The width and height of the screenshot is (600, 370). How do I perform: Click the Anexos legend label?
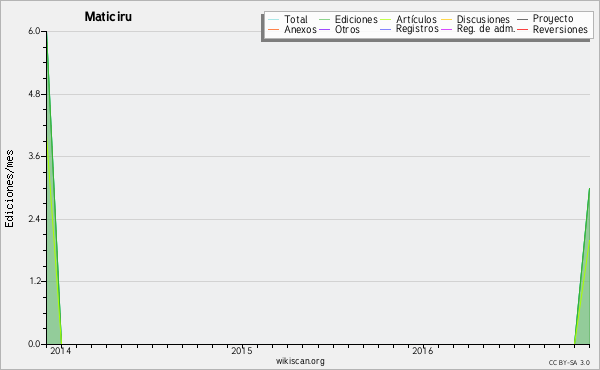click(x=300, y=29)
